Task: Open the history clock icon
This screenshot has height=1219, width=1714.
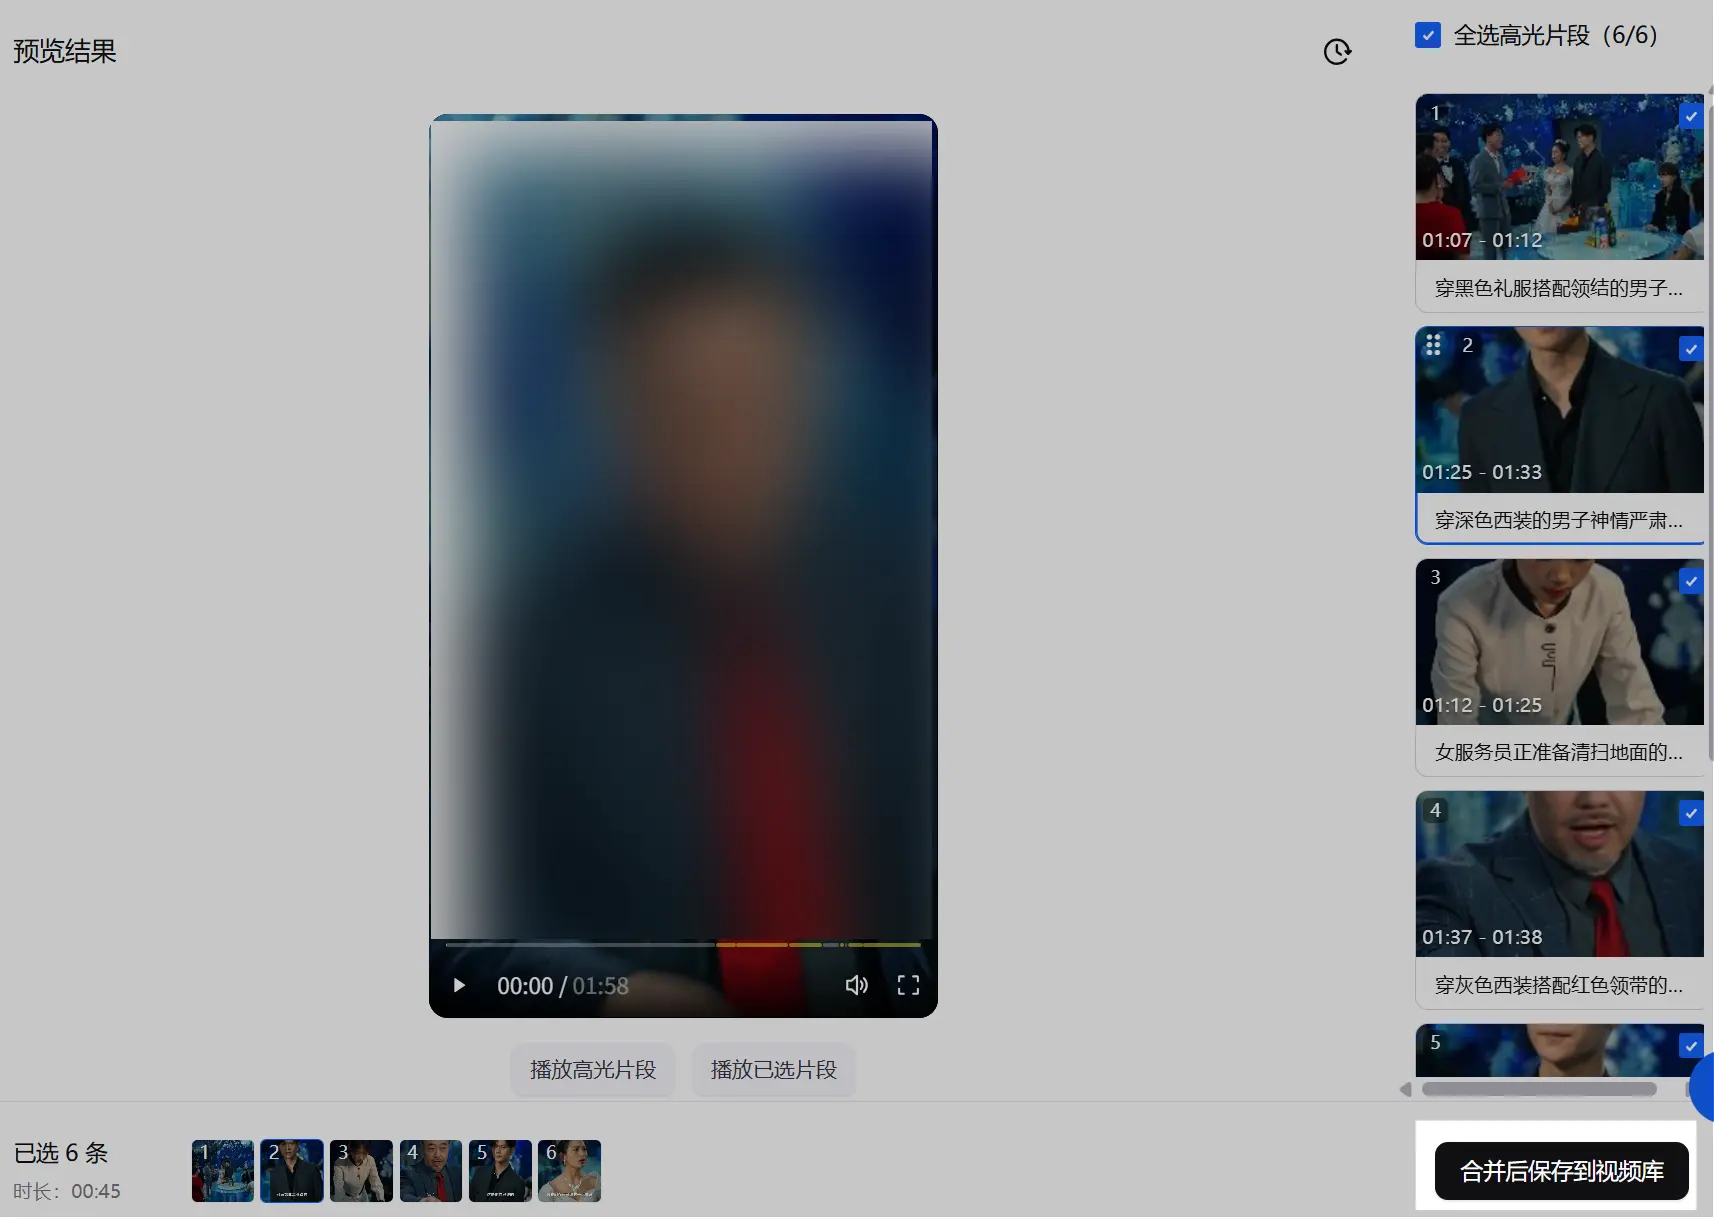Action: coord(1337,51)
